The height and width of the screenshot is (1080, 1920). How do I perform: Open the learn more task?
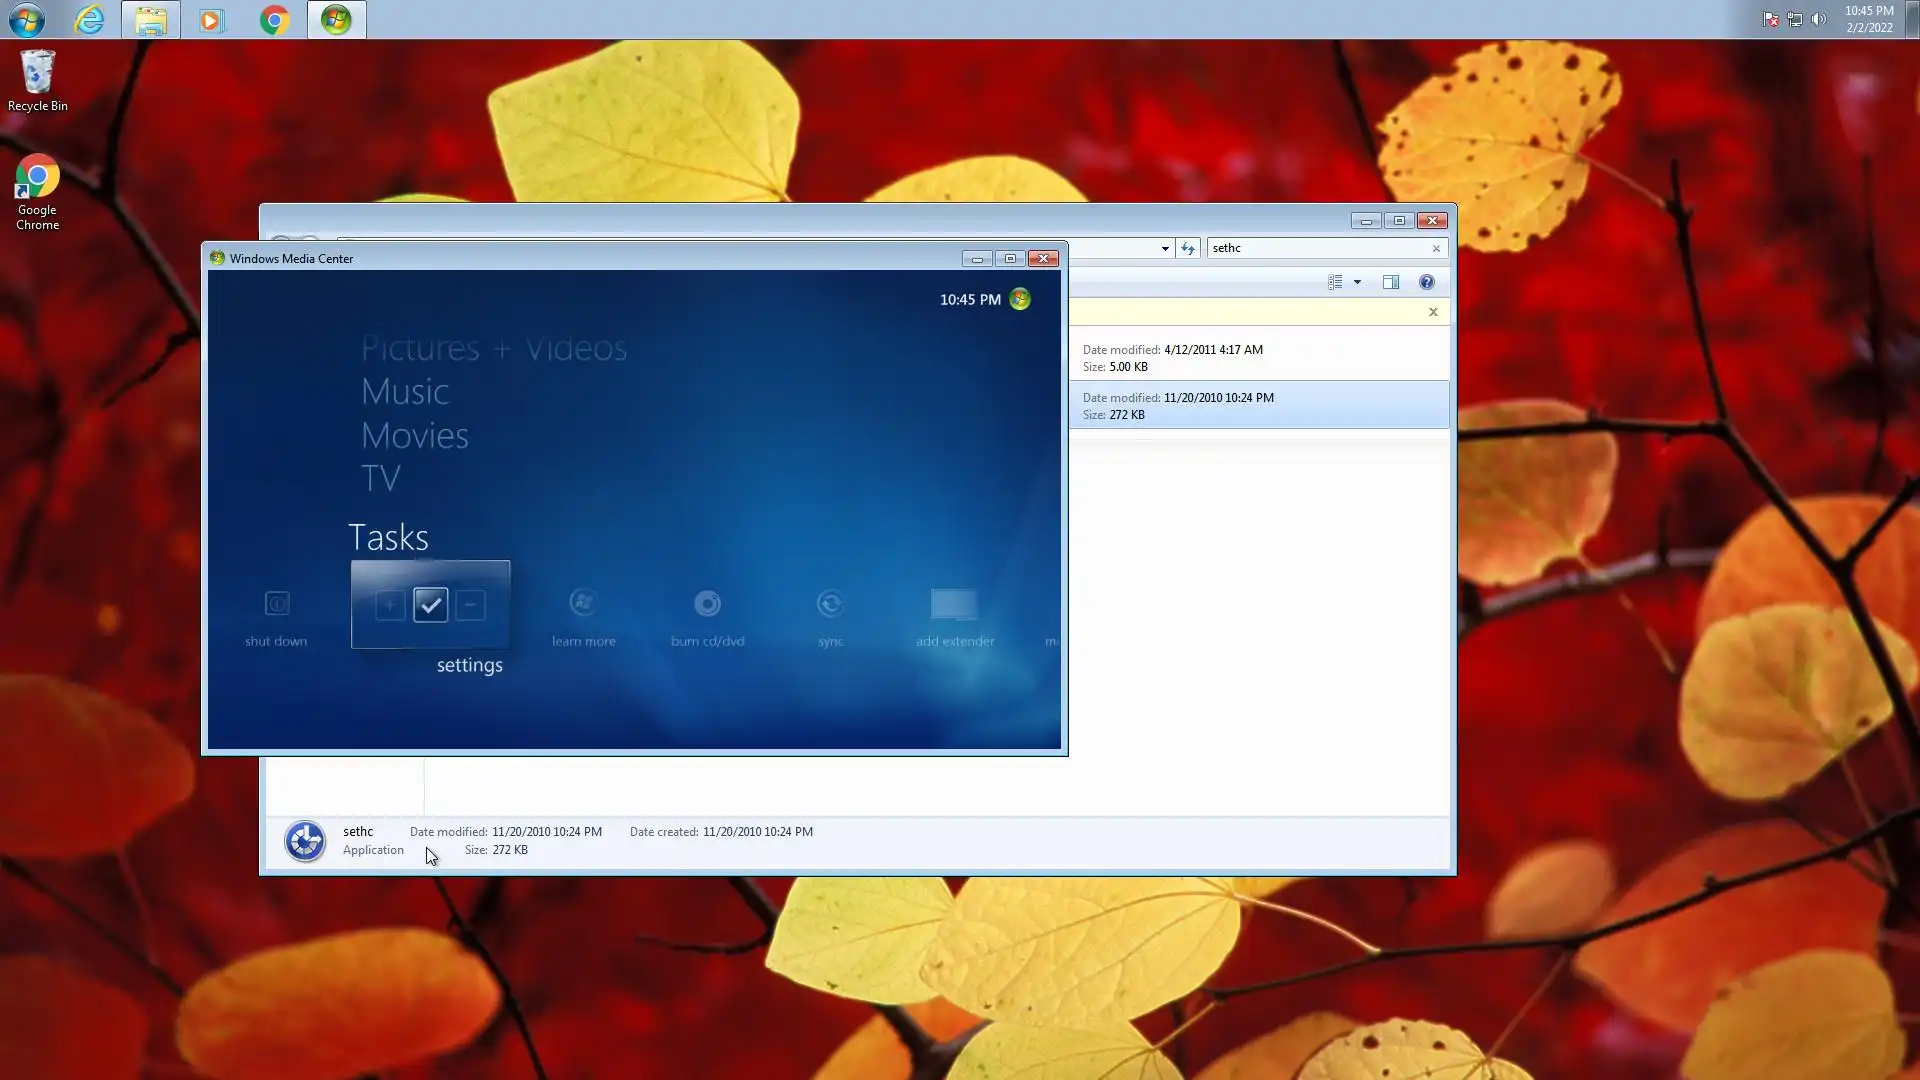click(x=583, y=604)
